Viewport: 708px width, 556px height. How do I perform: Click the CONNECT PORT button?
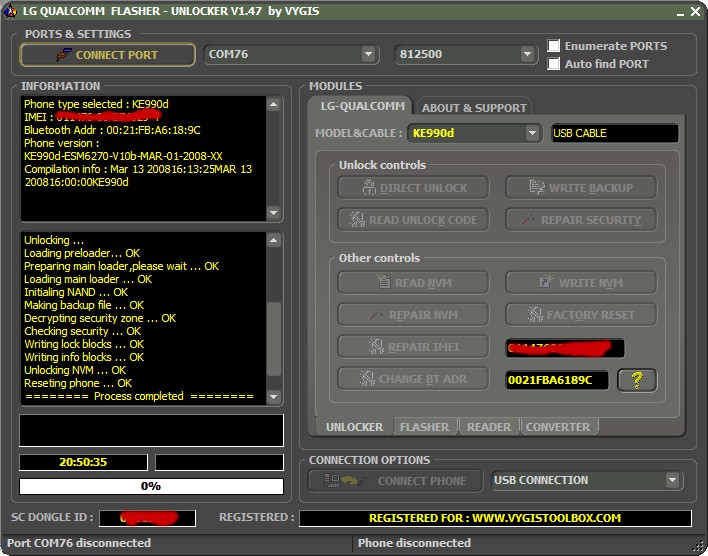(x=107, y=55)
